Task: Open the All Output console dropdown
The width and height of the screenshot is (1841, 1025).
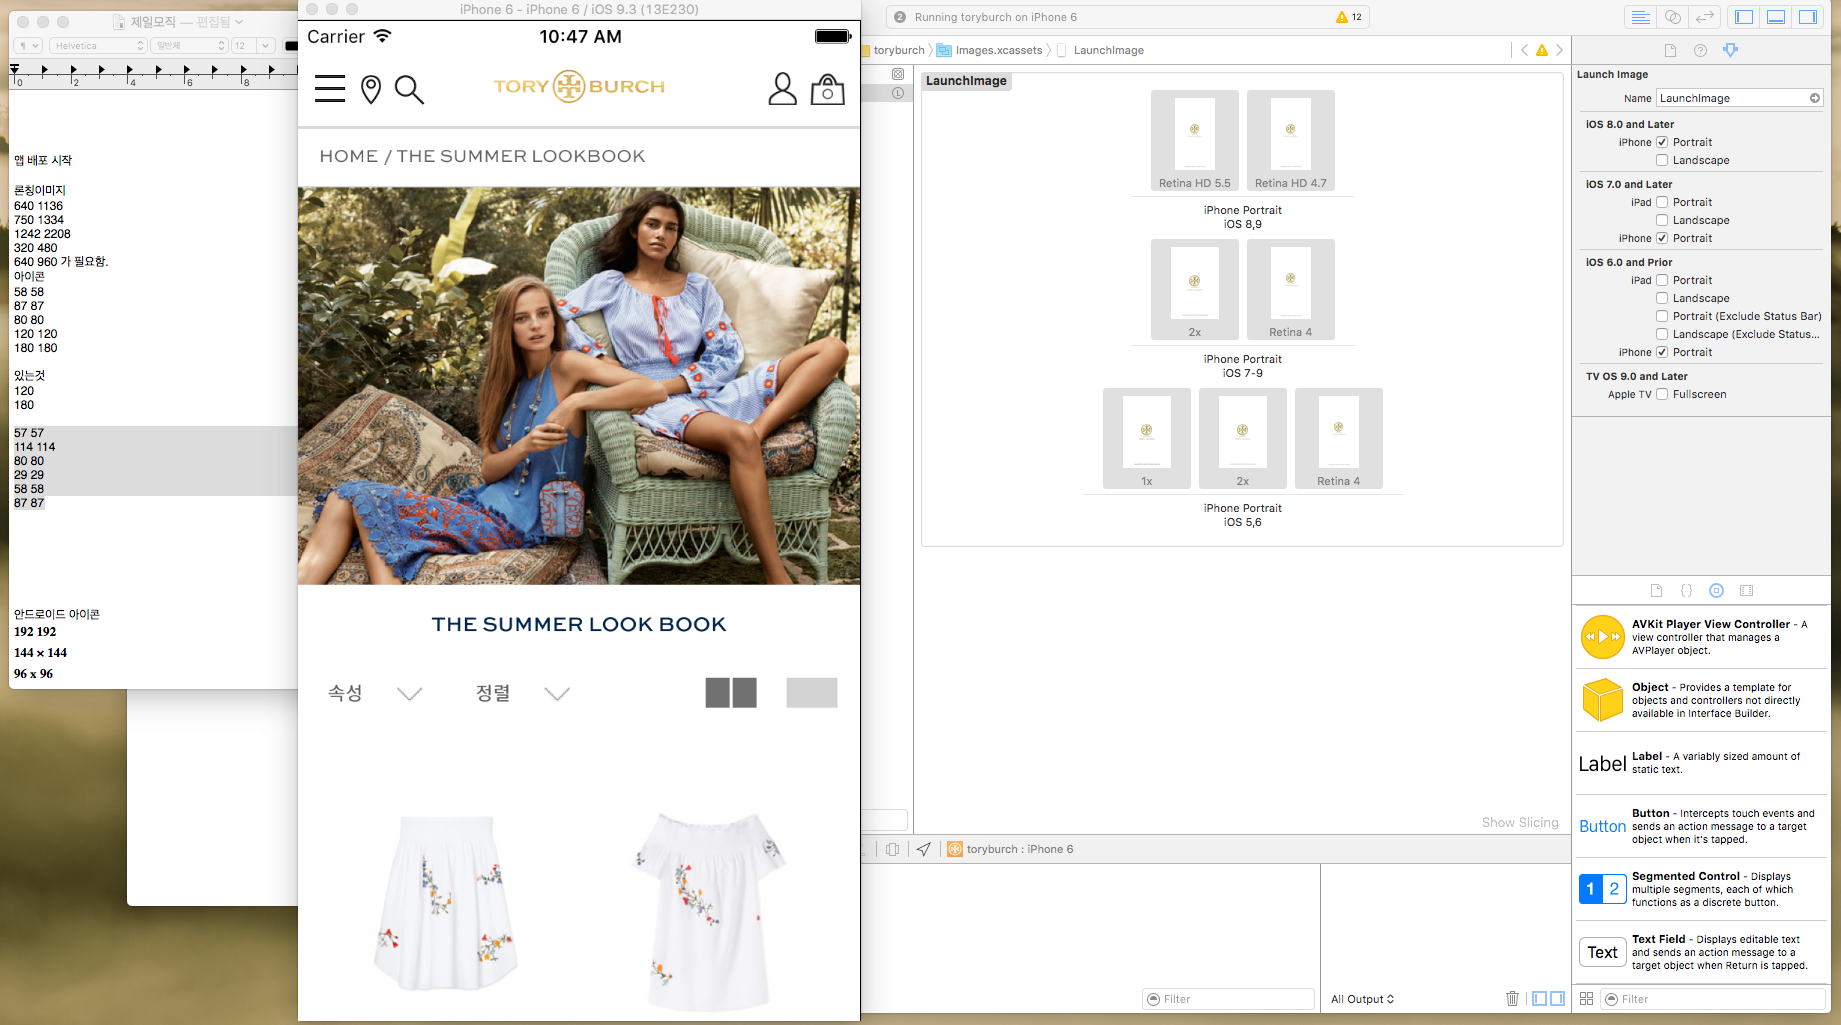Action: pyautogui.click(x=1362, y=999)
